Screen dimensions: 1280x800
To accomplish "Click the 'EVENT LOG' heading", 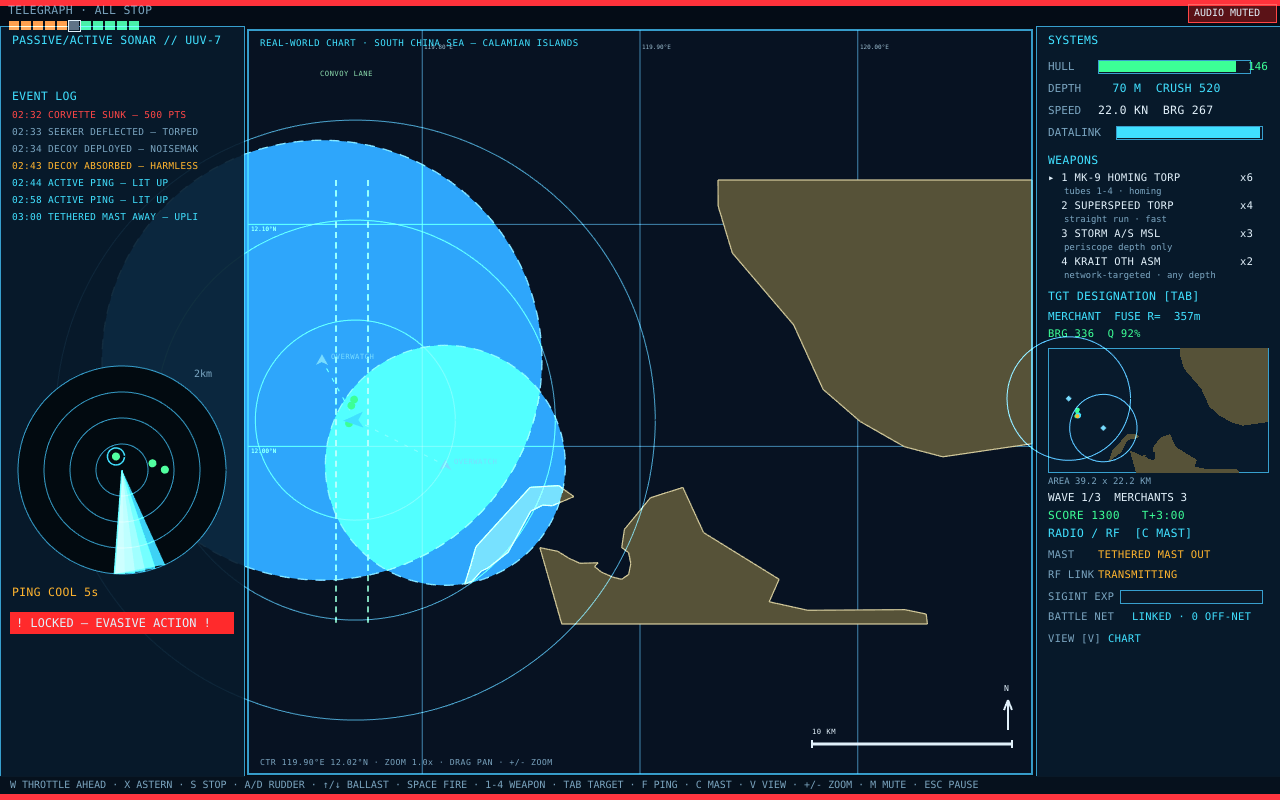I will click(x=44, y=96).
